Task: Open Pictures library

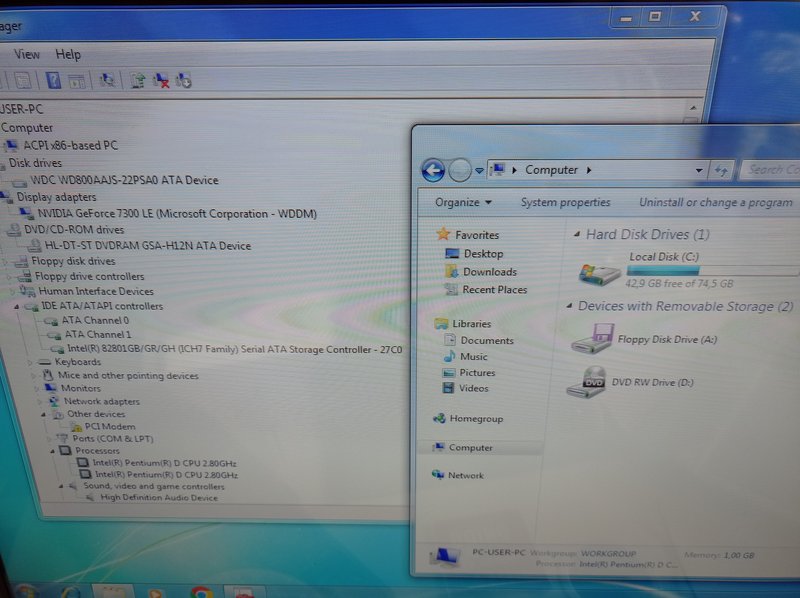Action: 477,372
